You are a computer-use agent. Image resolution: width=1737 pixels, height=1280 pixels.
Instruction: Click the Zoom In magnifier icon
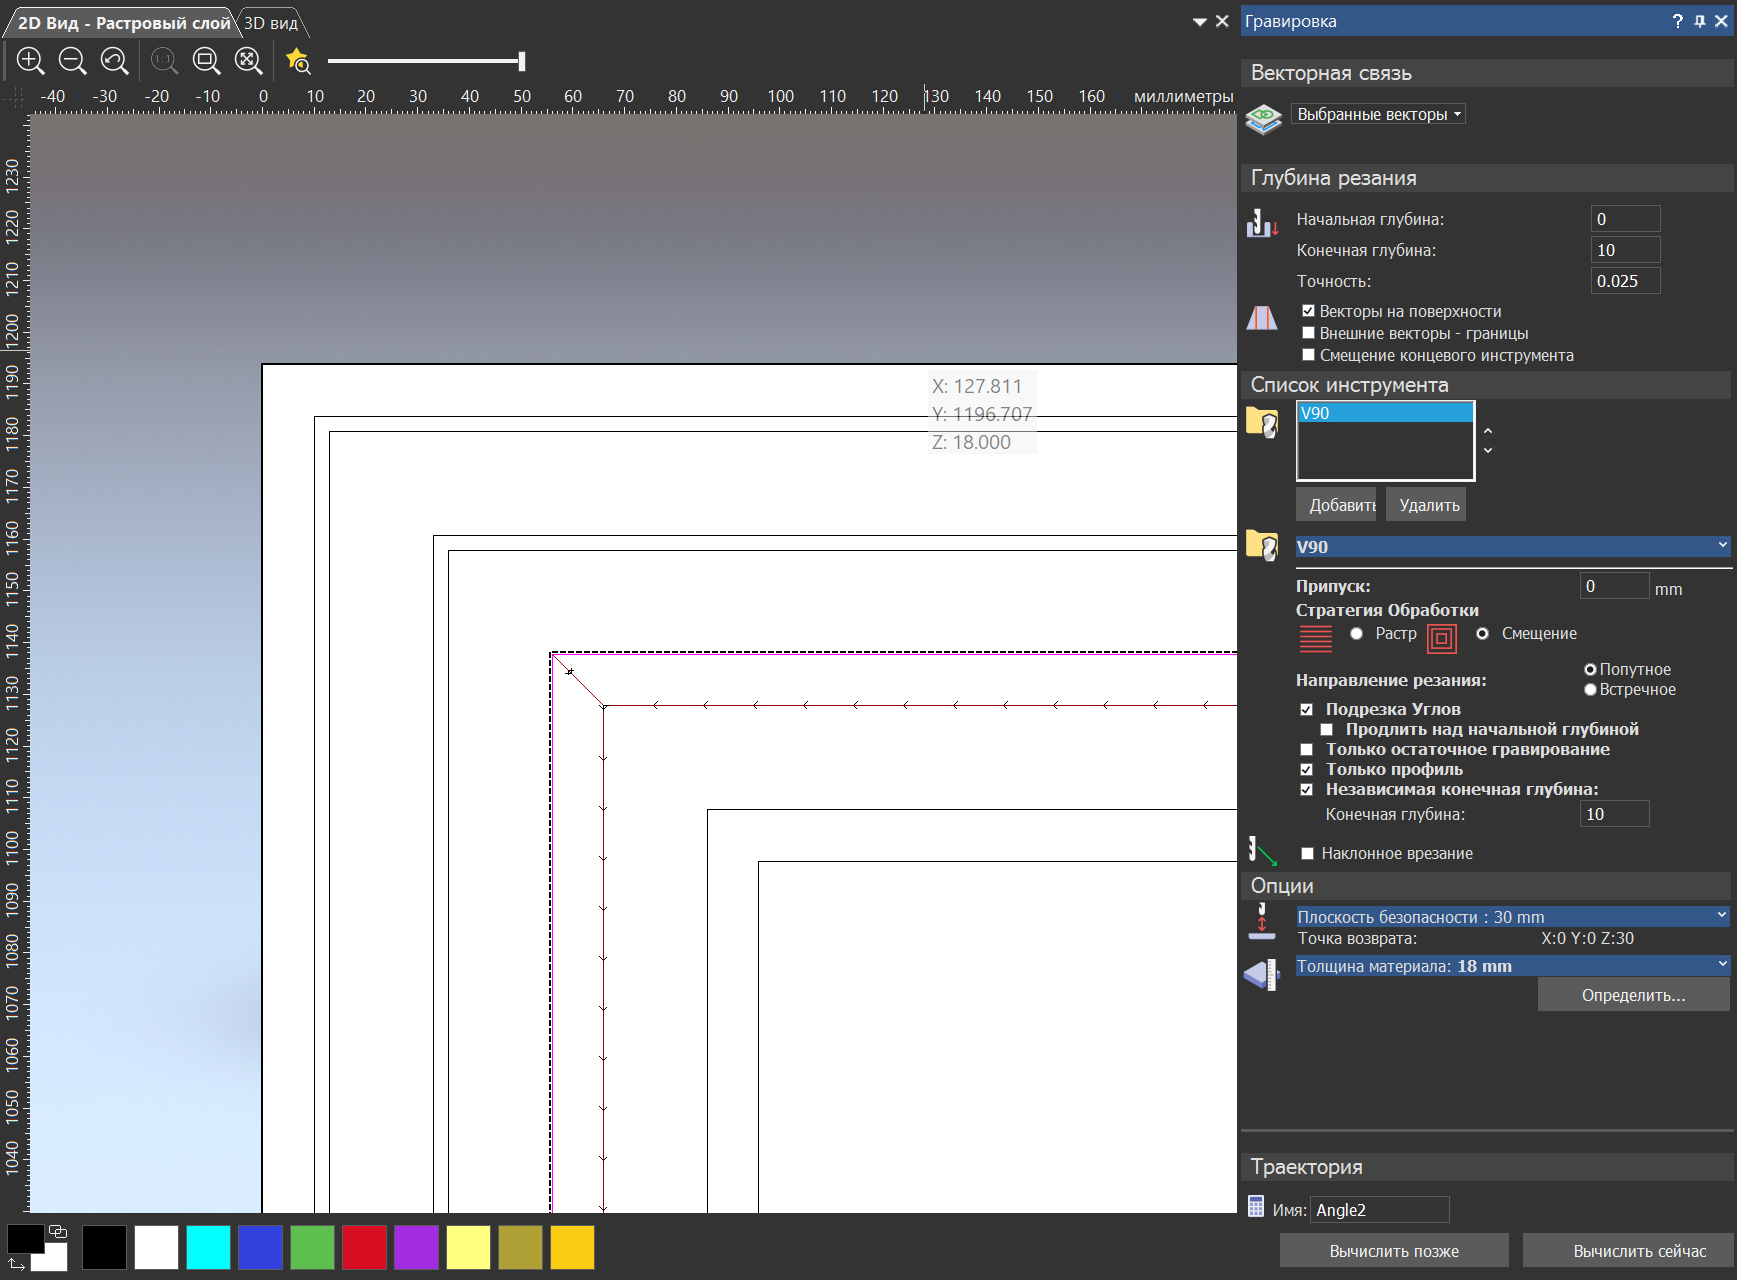coord(31,61)
